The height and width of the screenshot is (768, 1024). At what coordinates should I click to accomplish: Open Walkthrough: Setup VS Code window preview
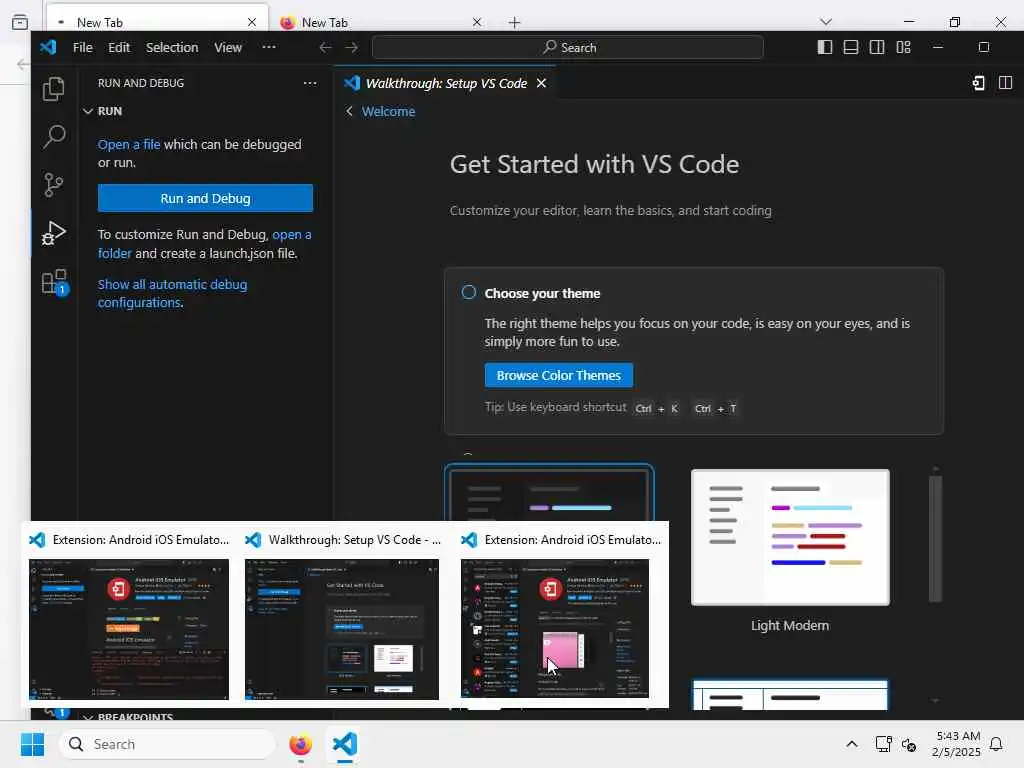point(342,615)
